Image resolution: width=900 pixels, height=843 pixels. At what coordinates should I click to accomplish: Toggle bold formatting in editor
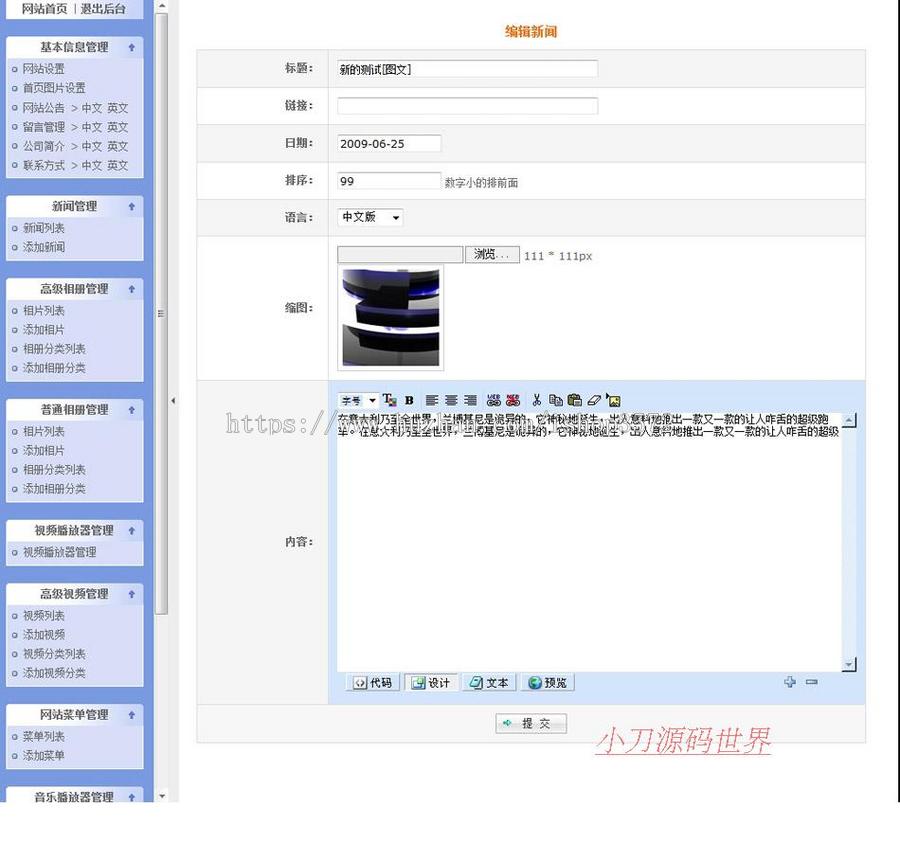click(x=409, y=400)
